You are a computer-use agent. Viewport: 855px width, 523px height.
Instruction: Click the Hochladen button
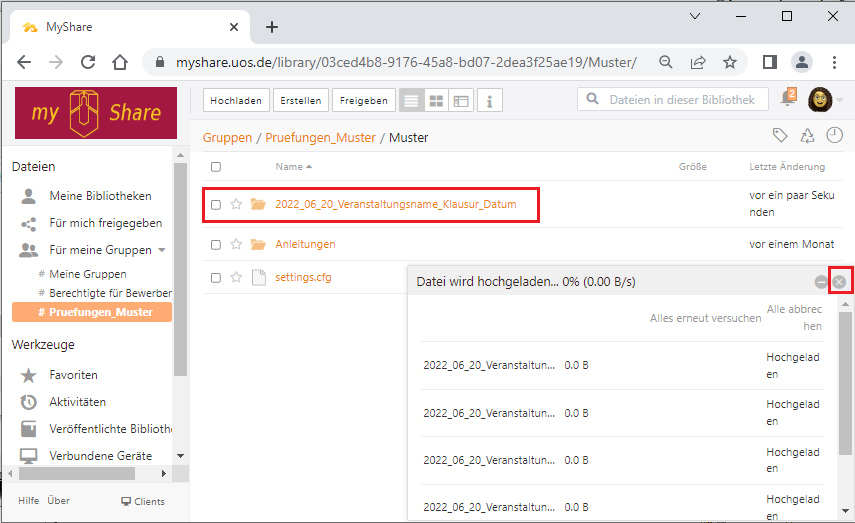[236, 101]
